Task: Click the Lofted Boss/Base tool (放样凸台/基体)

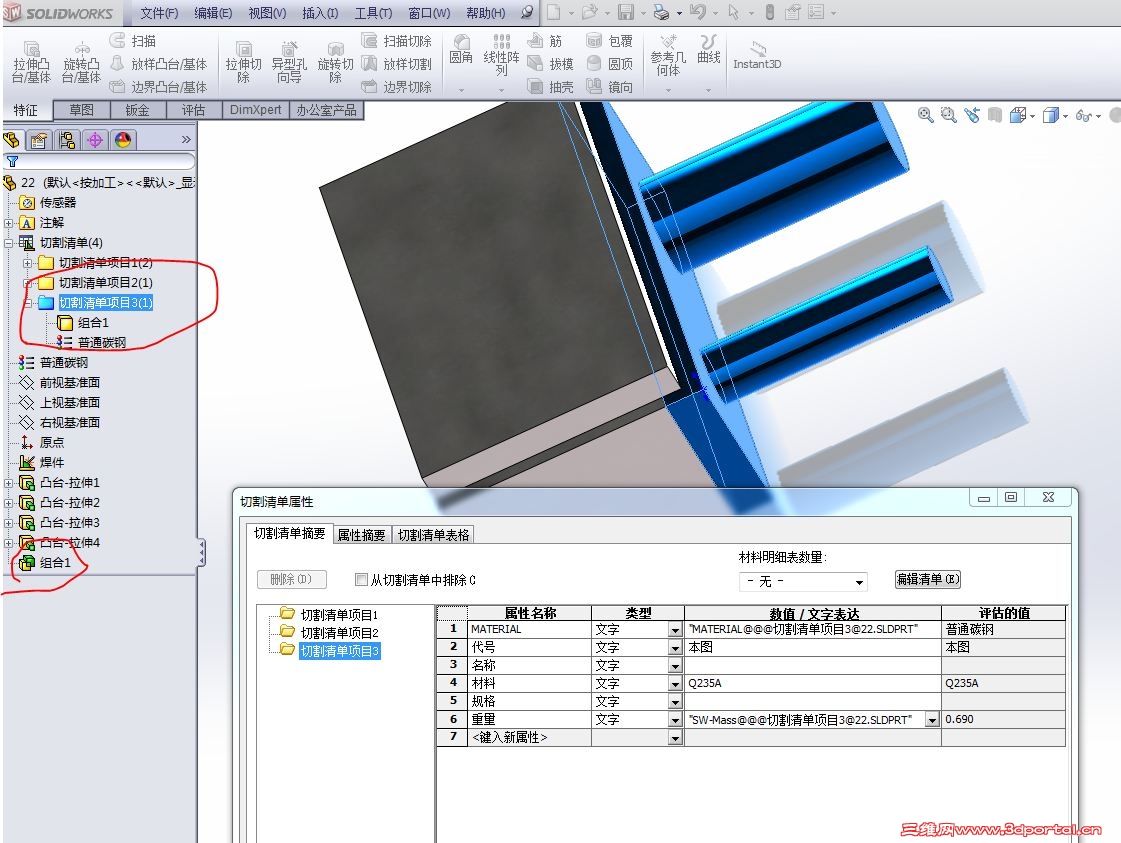Action: pos(158,64)
